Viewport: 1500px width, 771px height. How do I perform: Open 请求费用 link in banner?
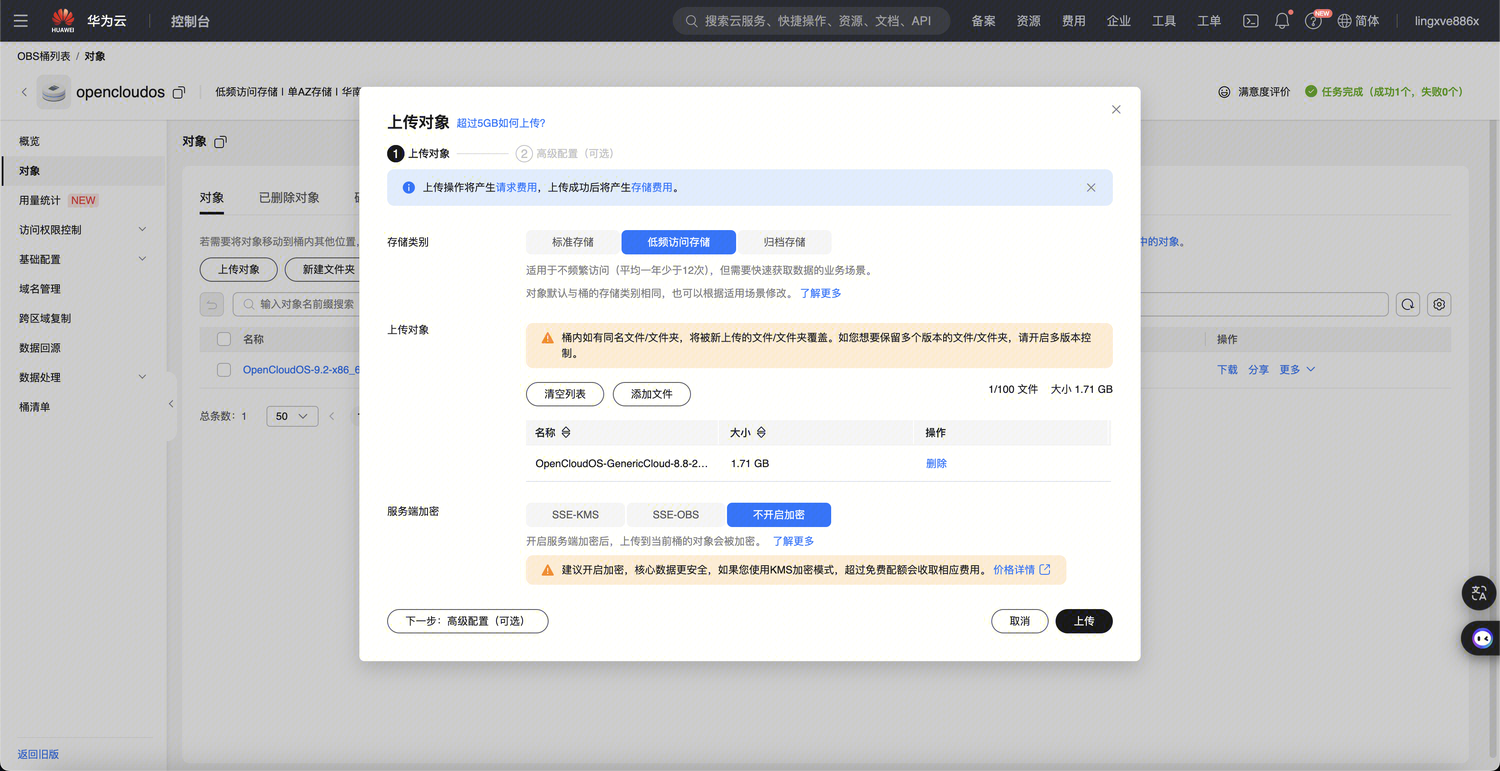517,187
